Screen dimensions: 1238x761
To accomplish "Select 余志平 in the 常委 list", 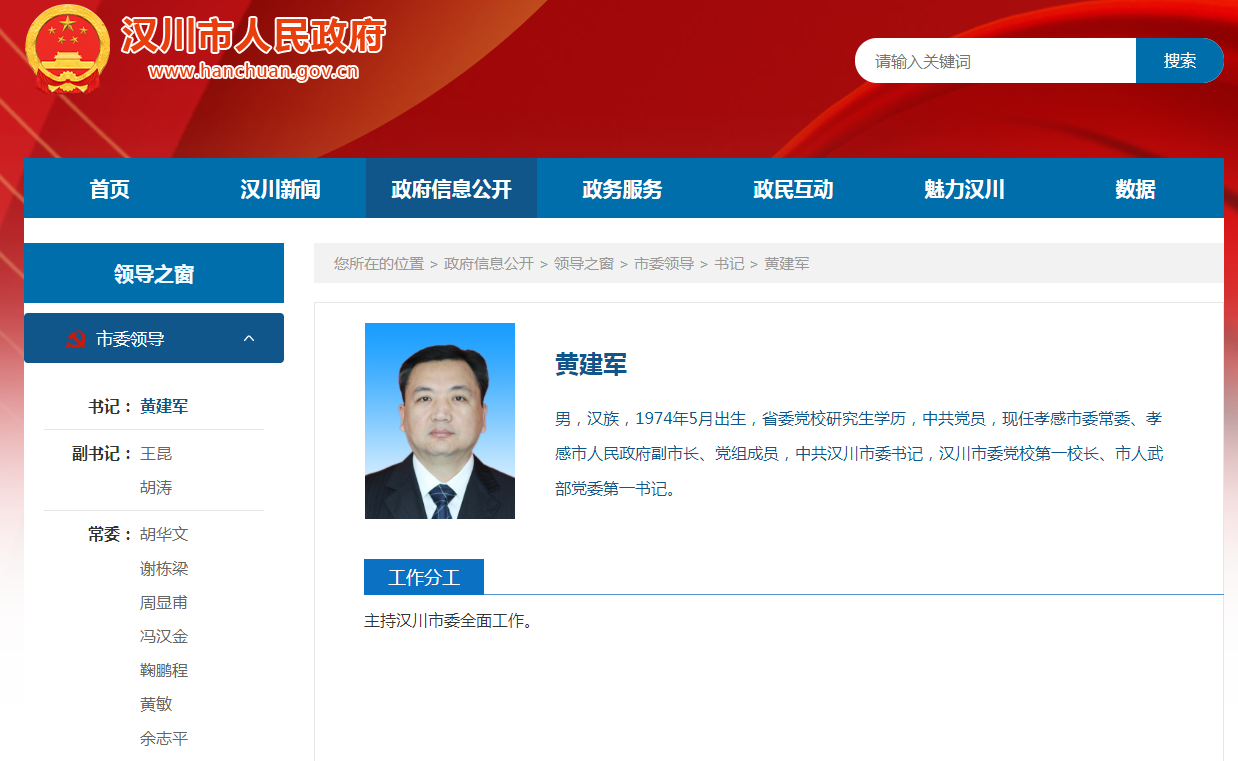I will pos(164,738).
